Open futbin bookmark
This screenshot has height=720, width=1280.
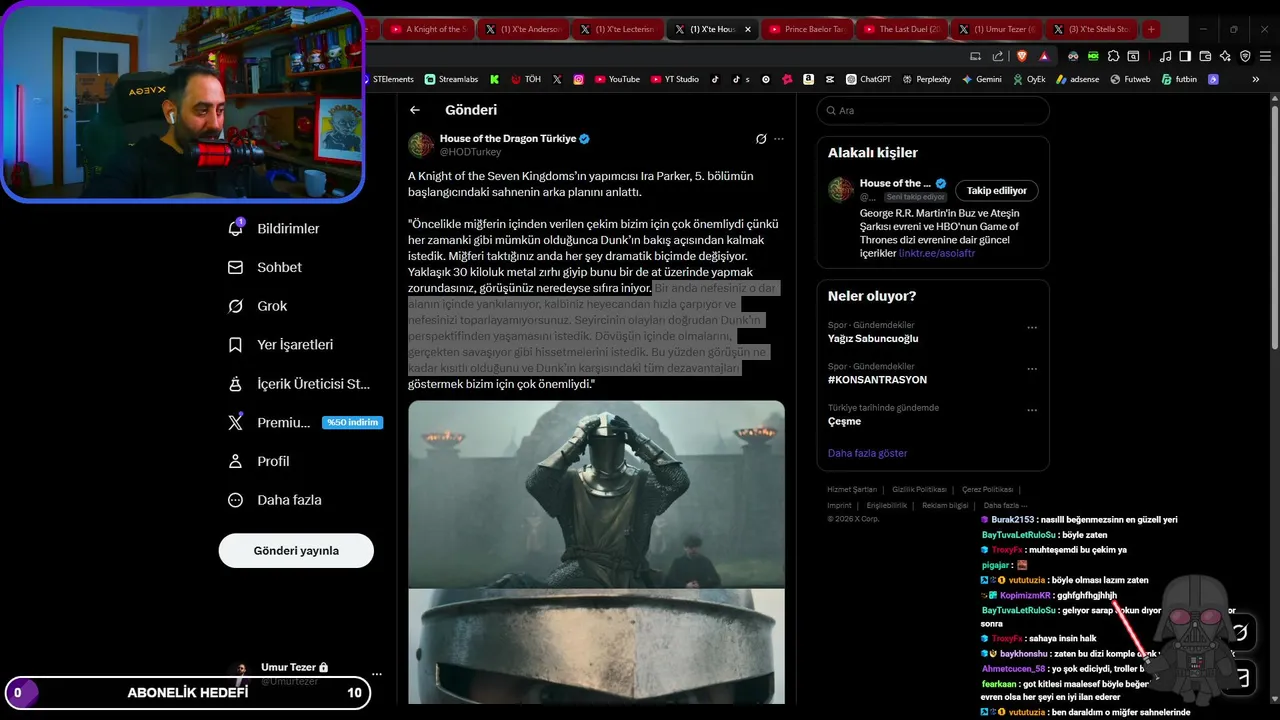coord(1179,79)
